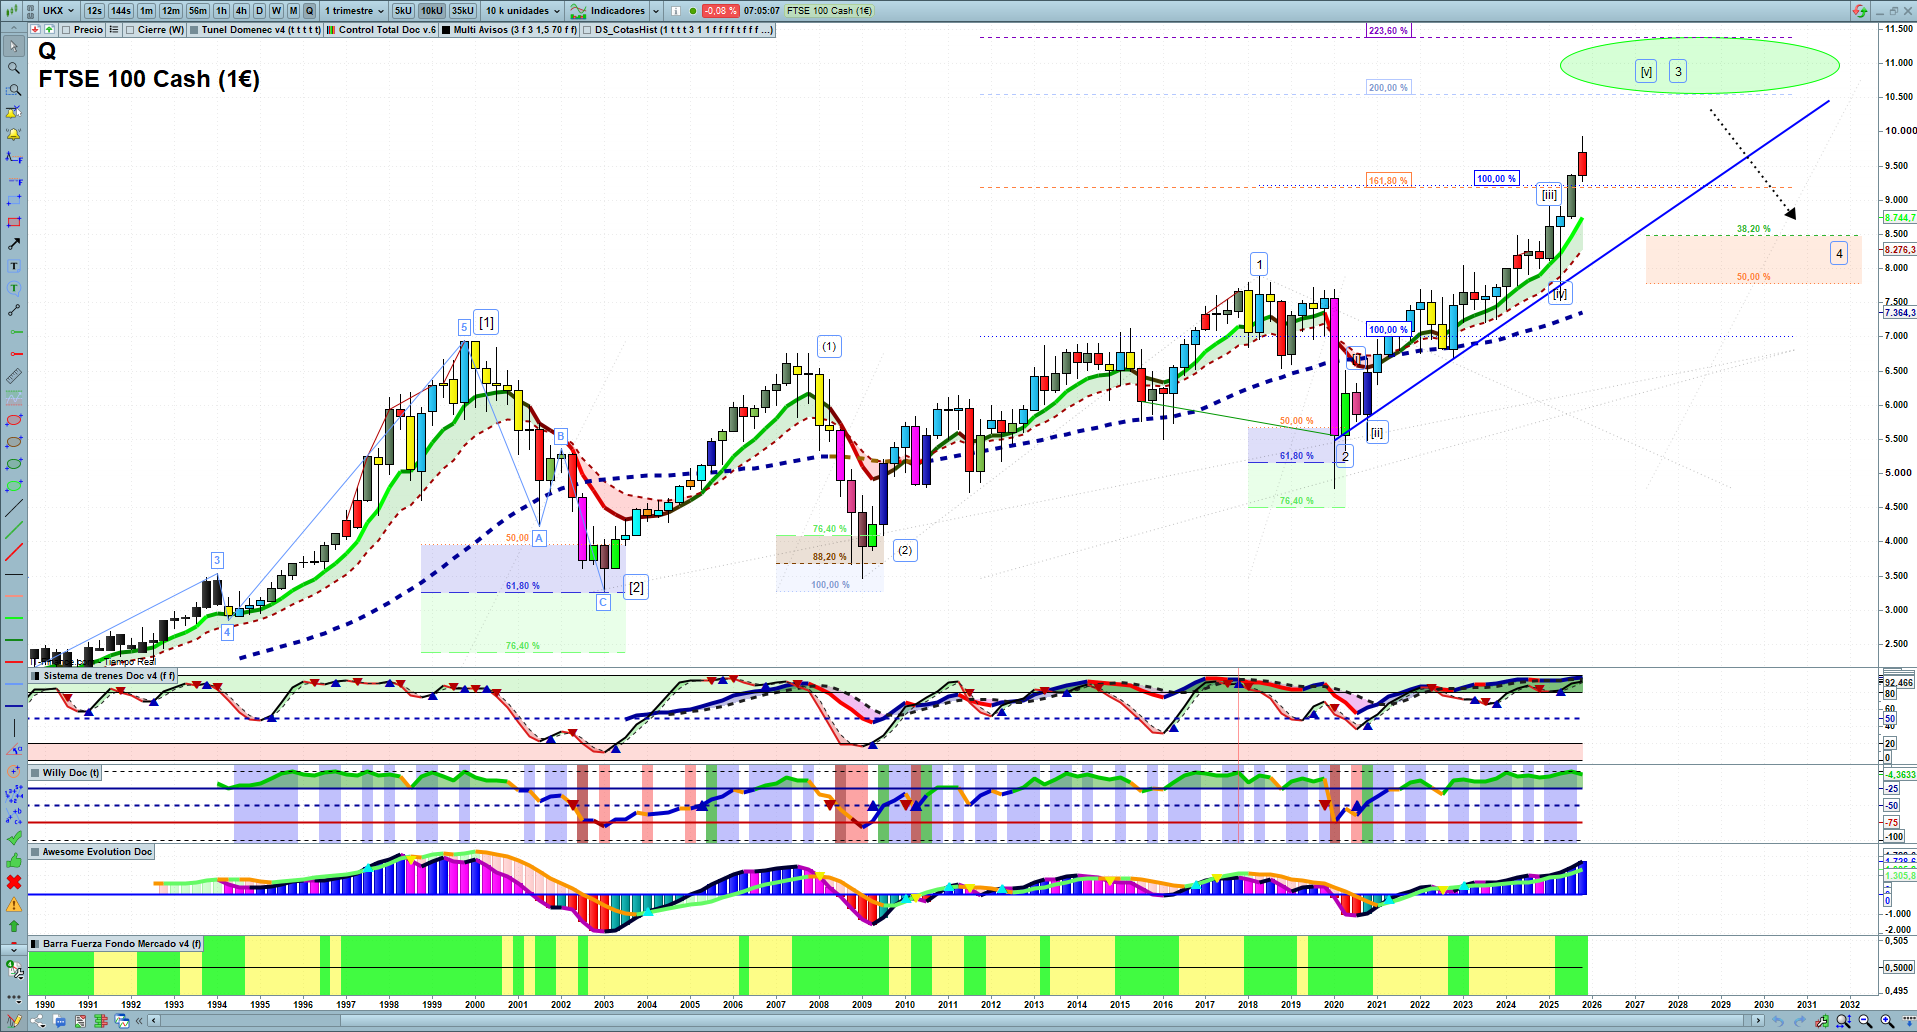Click the 1m timeframe button
The width and height of the screenshot is (1917, 1032).
(147, 11)
